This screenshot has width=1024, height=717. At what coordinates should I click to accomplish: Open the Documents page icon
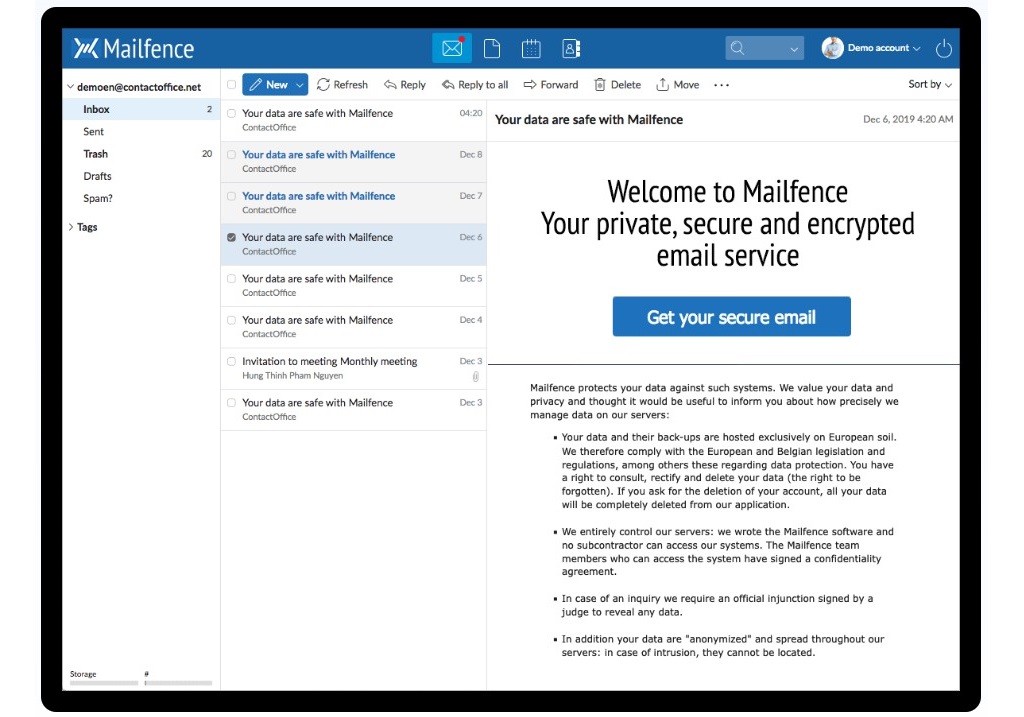492,48
